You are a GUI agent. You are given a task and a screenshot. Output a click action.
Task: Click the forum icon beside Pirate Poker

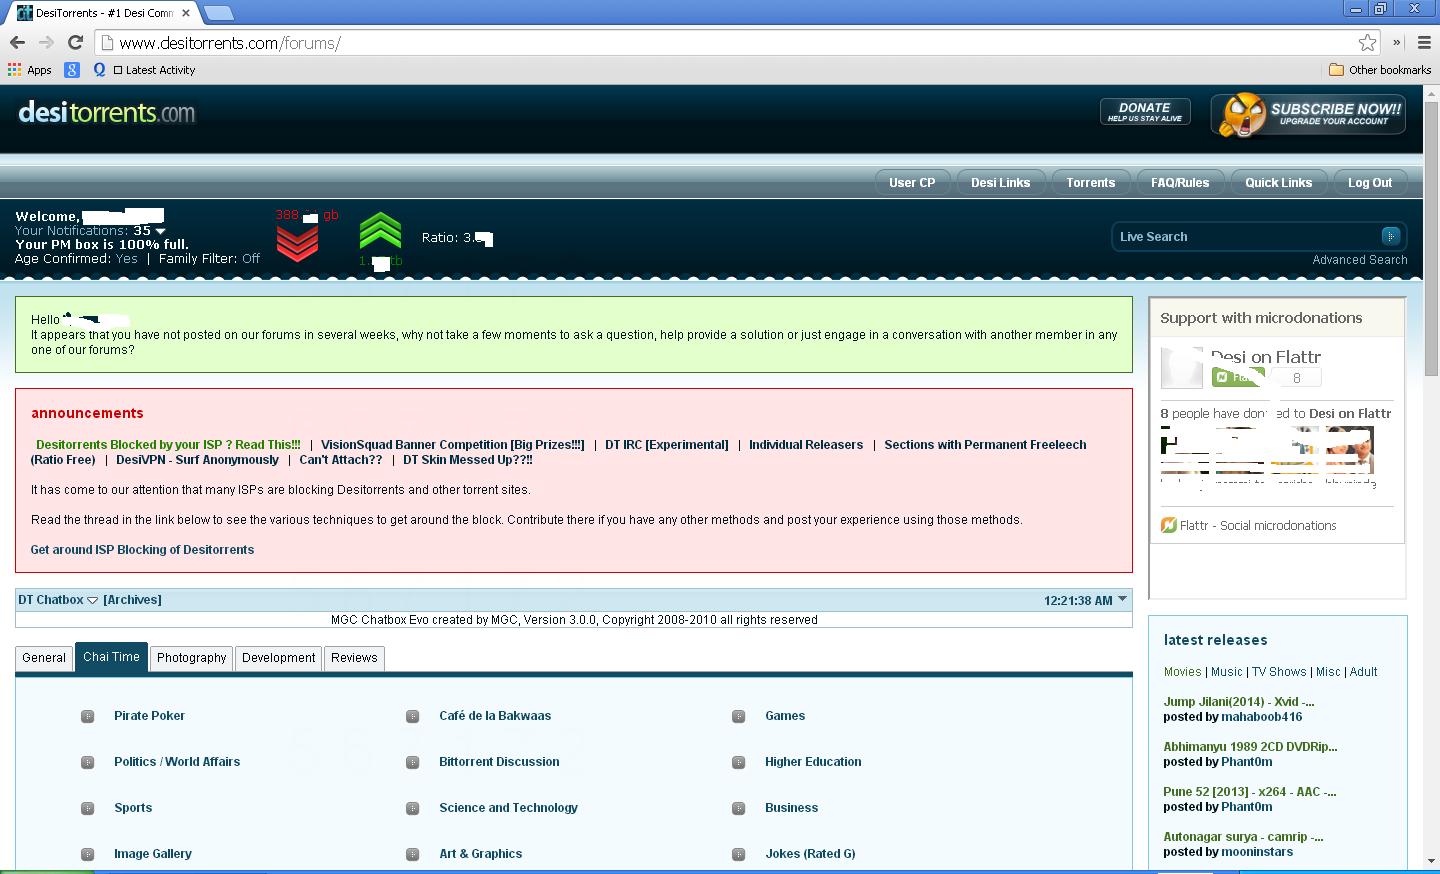[x=88, y=716]
